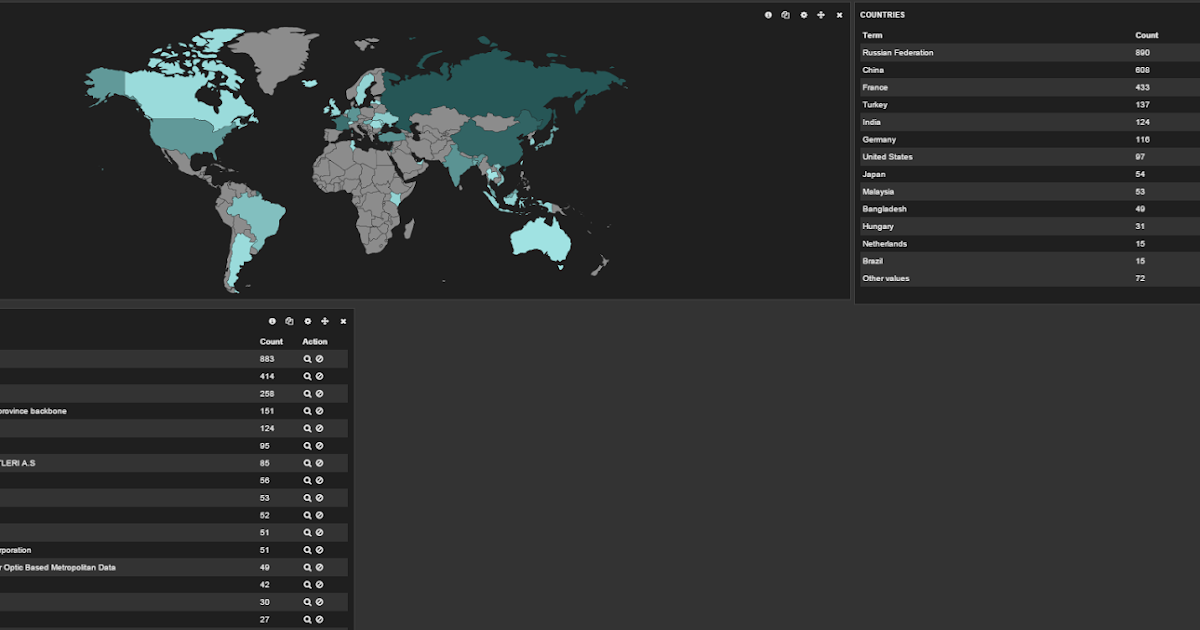The width and height of the screenshot is (1200, 630).
Task: Open the table panel configuration gear
Action: click(x=307, y=321)
